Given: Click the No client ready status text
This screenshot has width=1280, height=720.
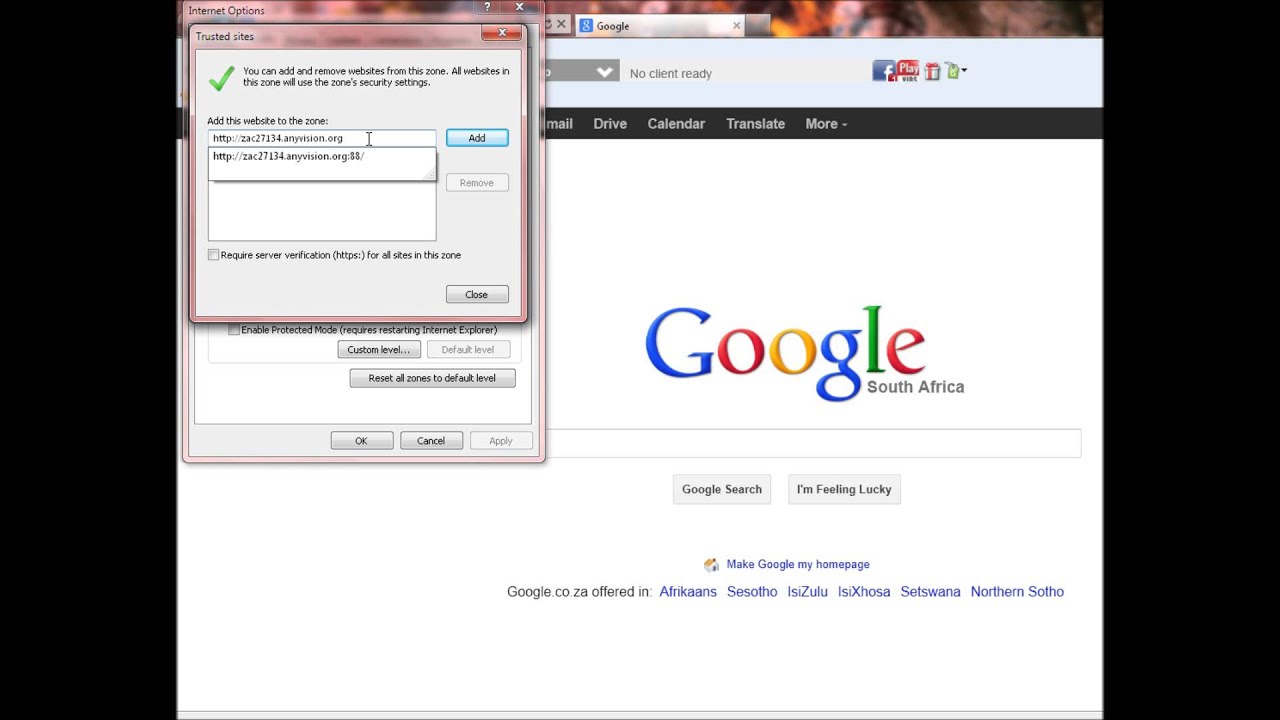Looking at the screenshot, I should click(x=671, y=73).
